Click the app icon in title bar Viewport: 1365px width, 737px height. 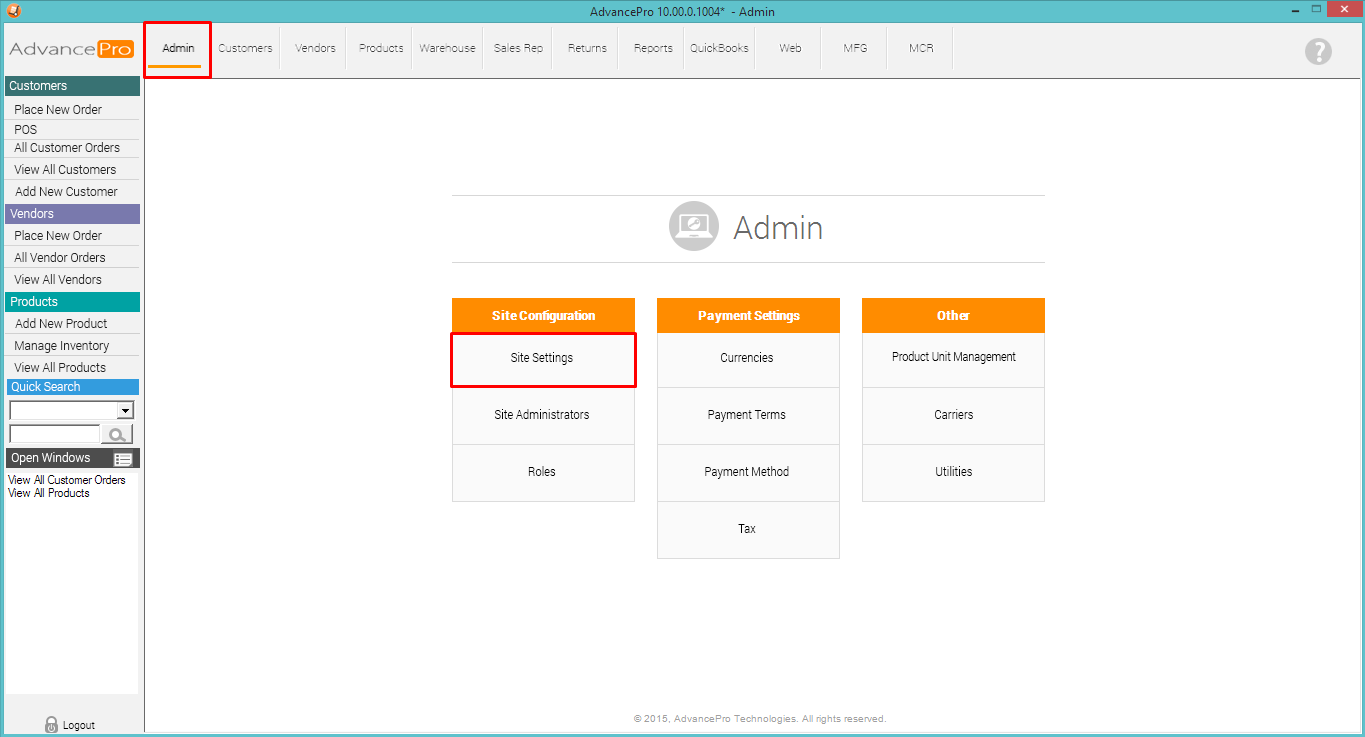13,11
